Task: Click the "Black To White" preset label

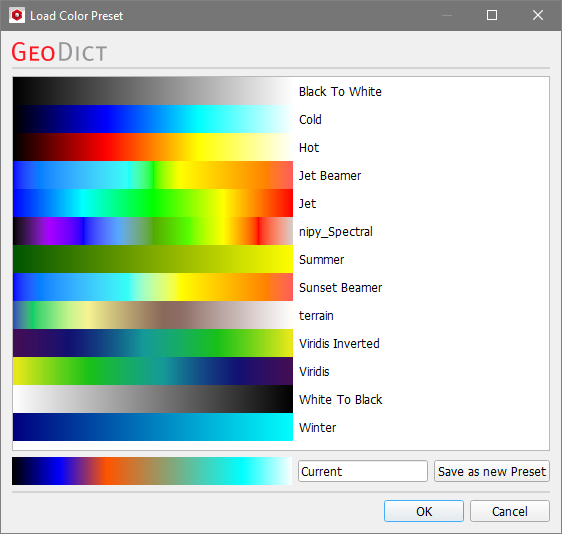Action: pyautogui.click(x=340, y=92)
